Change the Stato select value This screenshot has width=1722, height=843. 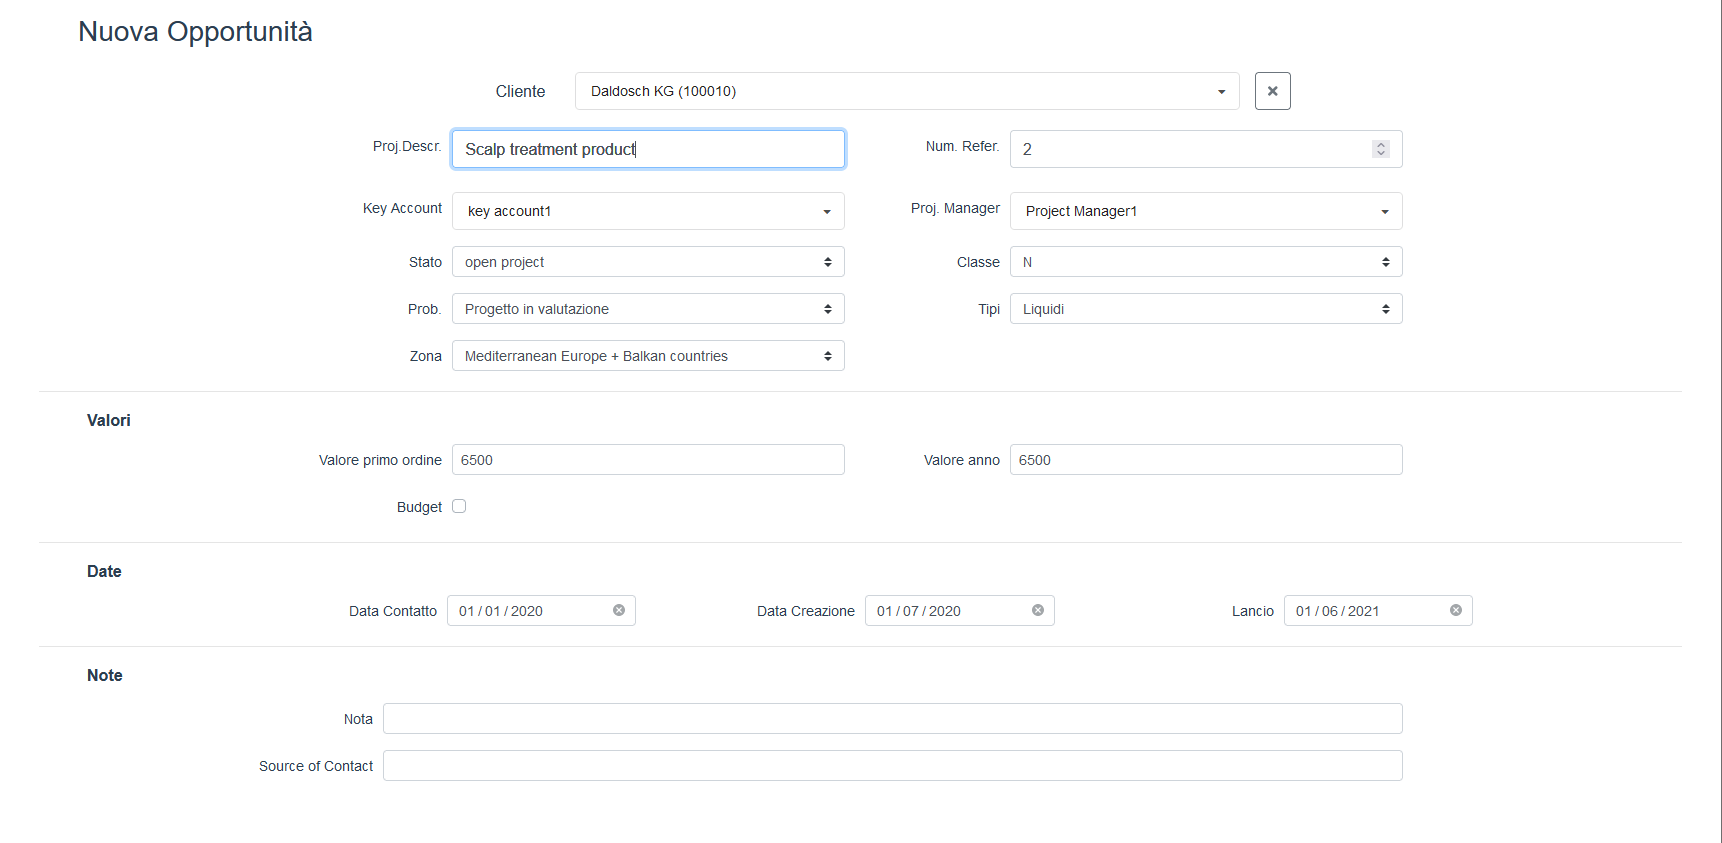click(648, 262)
